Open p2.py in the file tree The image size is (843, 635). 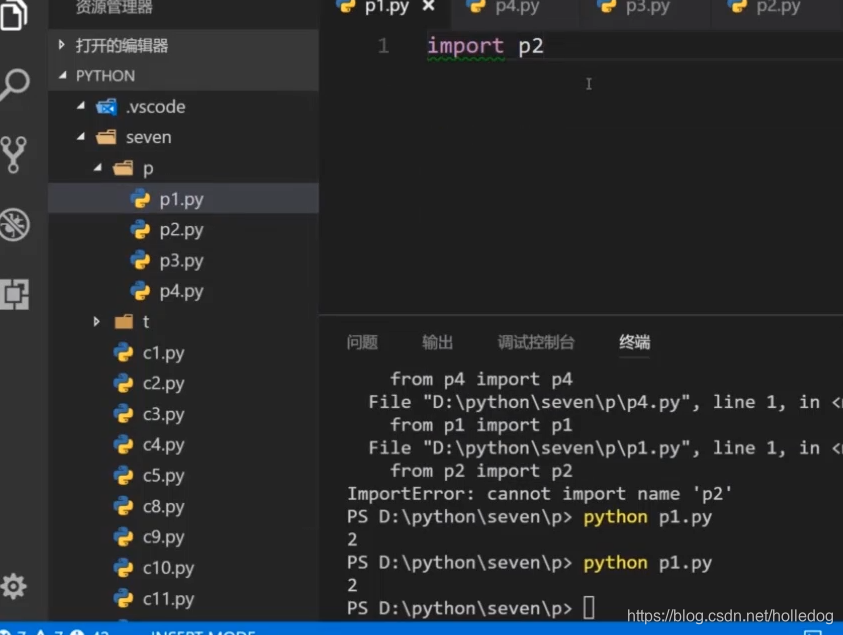pyautogui.click(x=181, y=230)
